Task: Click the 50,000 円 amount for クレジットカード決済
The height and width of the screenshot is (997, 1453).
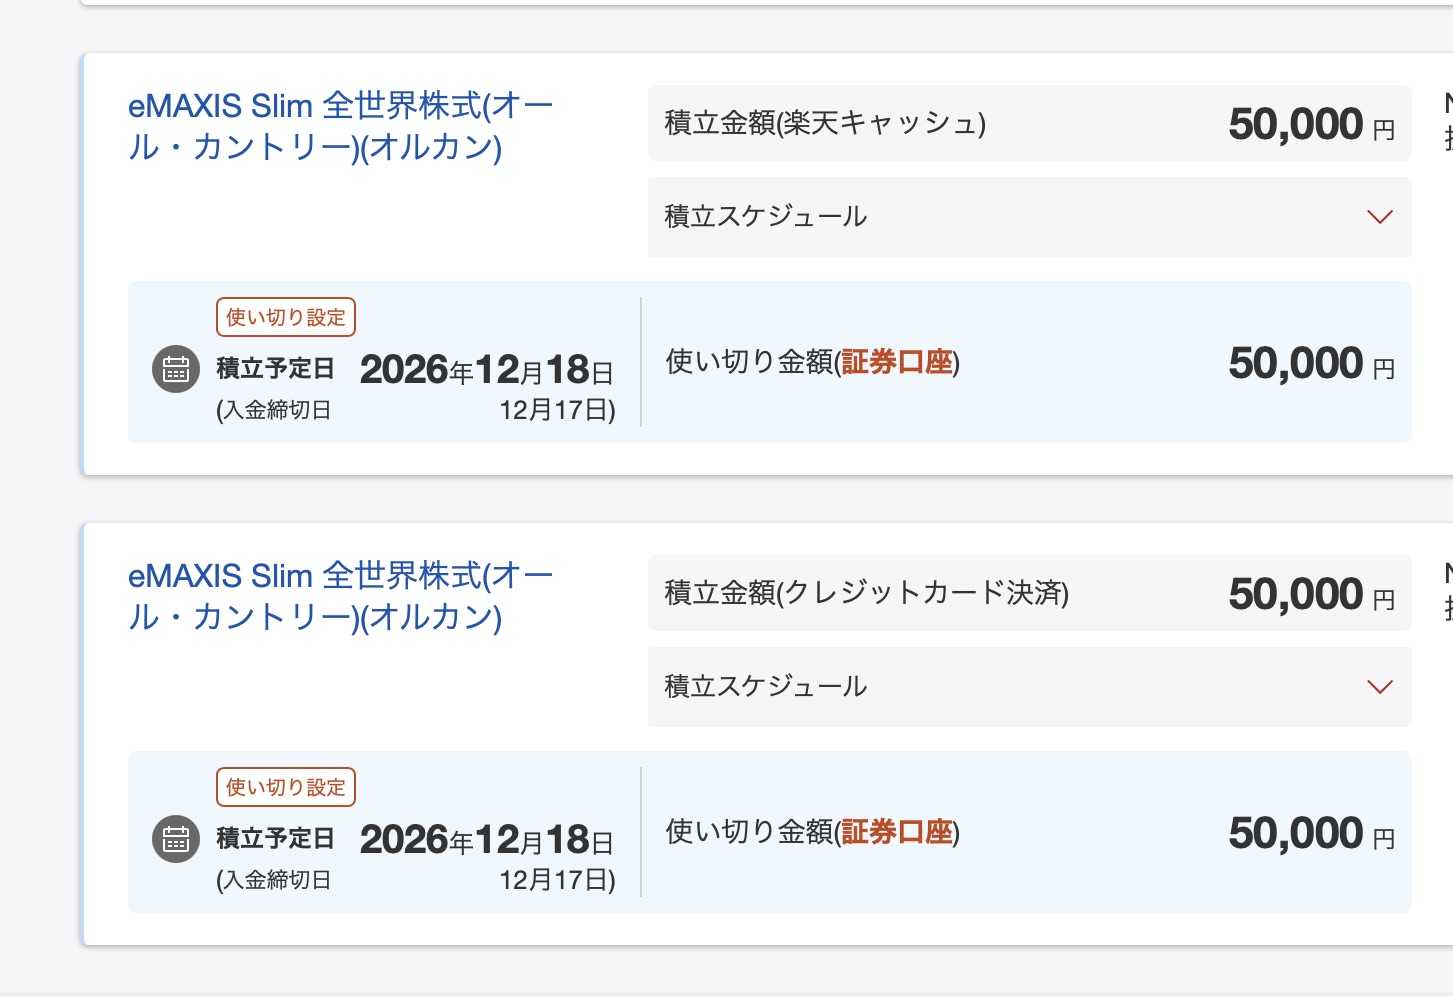Action: 1310,595
